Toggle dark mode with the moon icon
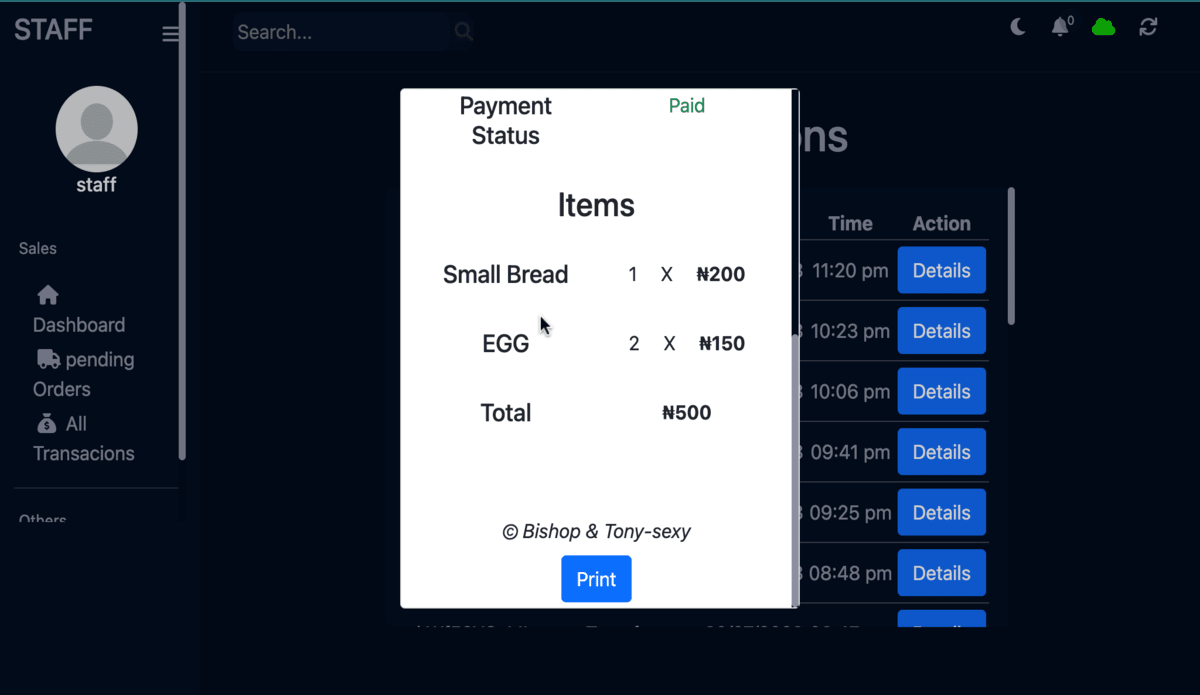Image resolution: width=1200 pixels, height=695 pixels. click(x=1018, y=27)
